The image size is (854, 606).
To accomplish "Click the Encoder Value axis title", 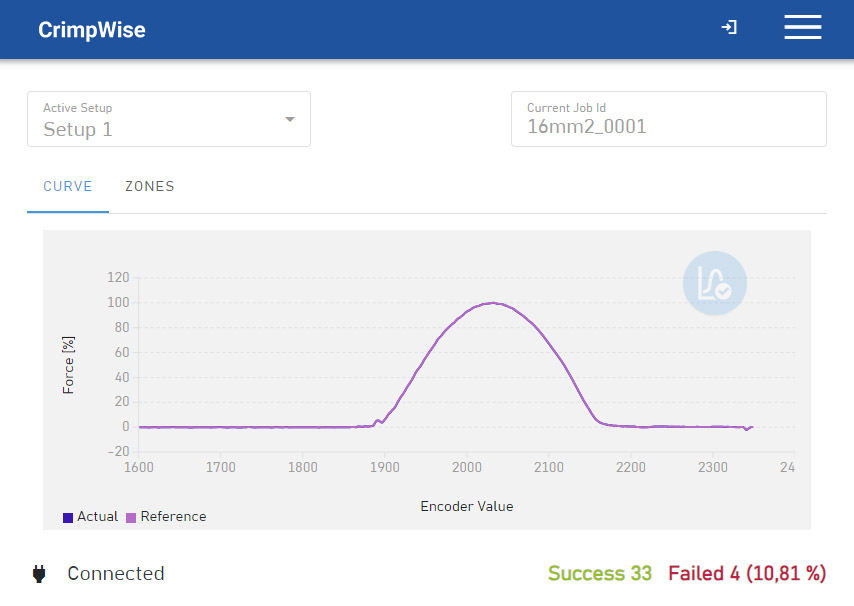I will [466, 506].
